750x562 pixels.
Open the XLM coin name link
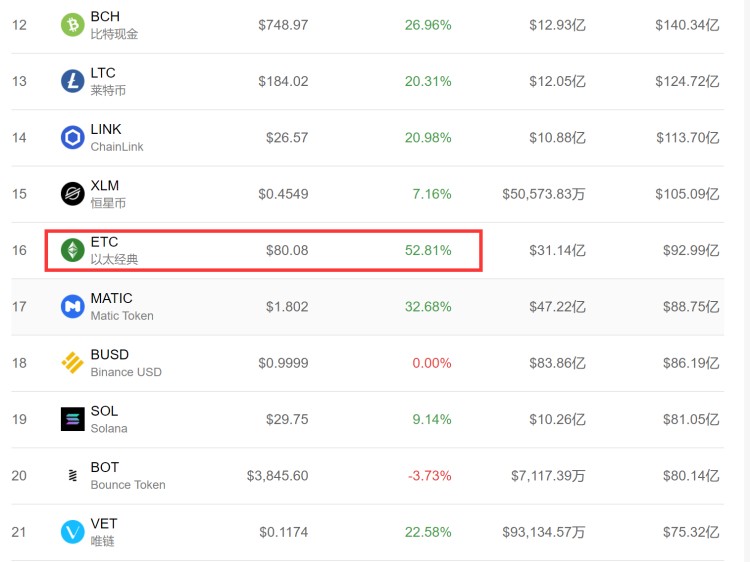105,185
